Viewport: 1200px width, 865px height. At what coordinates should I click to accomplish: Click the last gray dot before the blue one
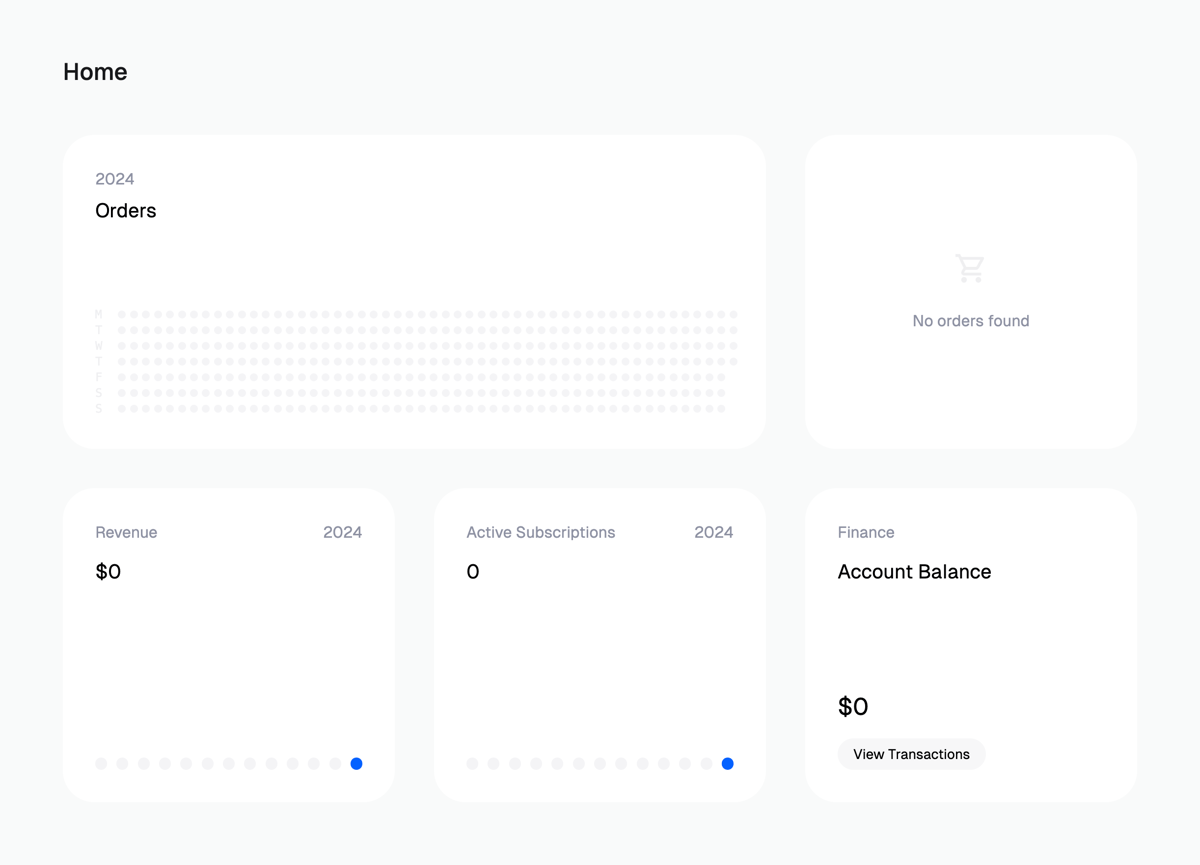334,763
